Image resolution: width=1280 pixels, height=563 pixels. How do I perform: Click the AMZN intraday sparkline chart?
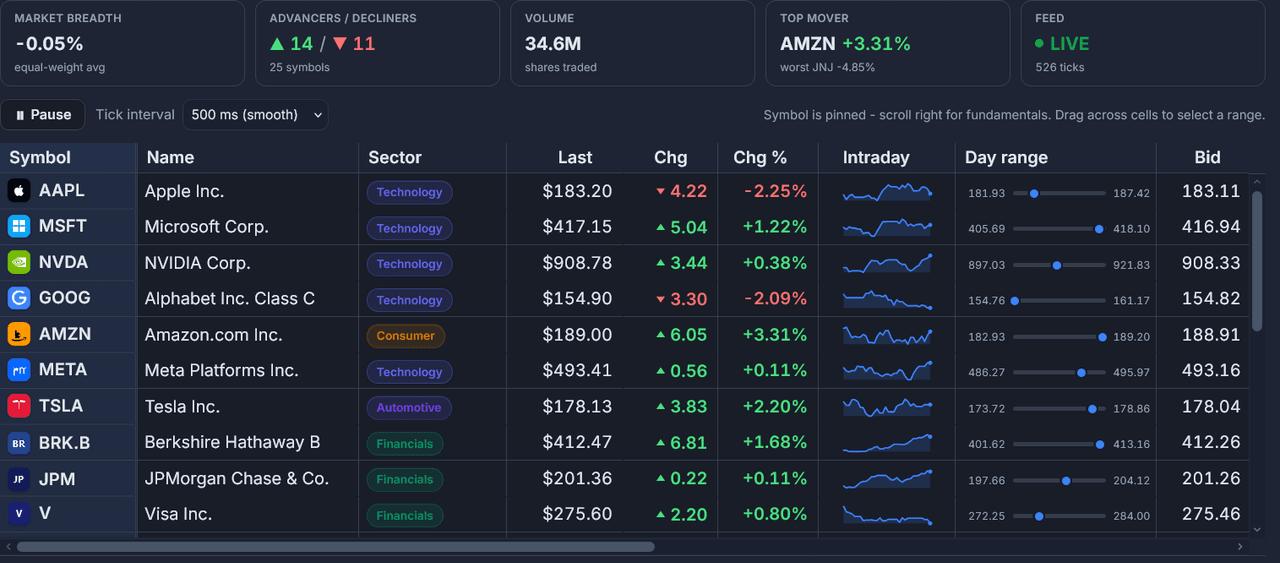887,335
